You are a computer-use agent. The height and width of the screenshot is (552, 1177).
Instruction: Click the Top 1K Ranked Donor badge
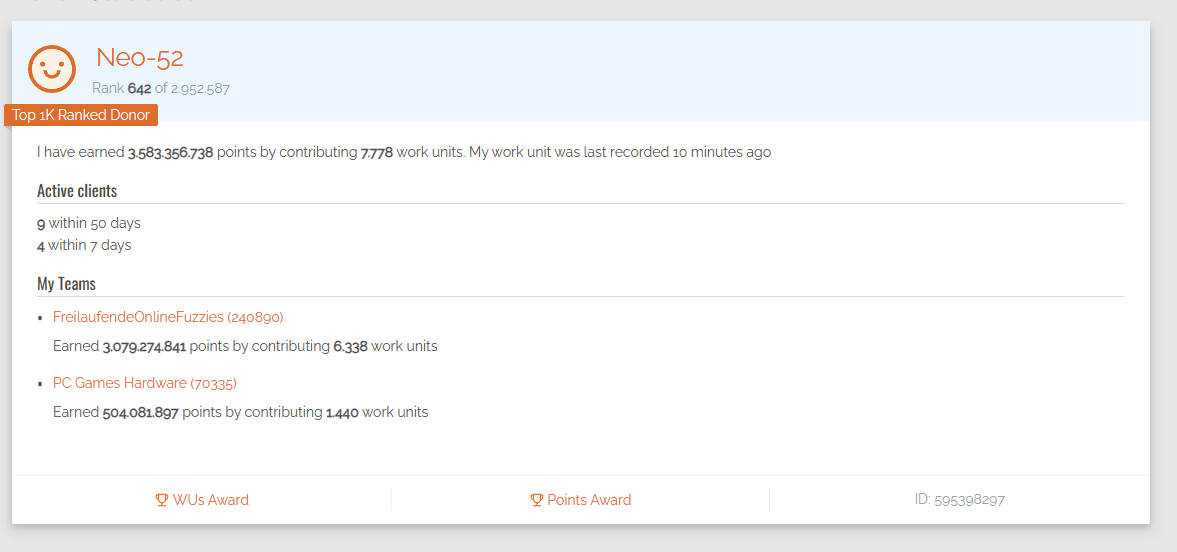pyautogui.click(x=81, y=115)
